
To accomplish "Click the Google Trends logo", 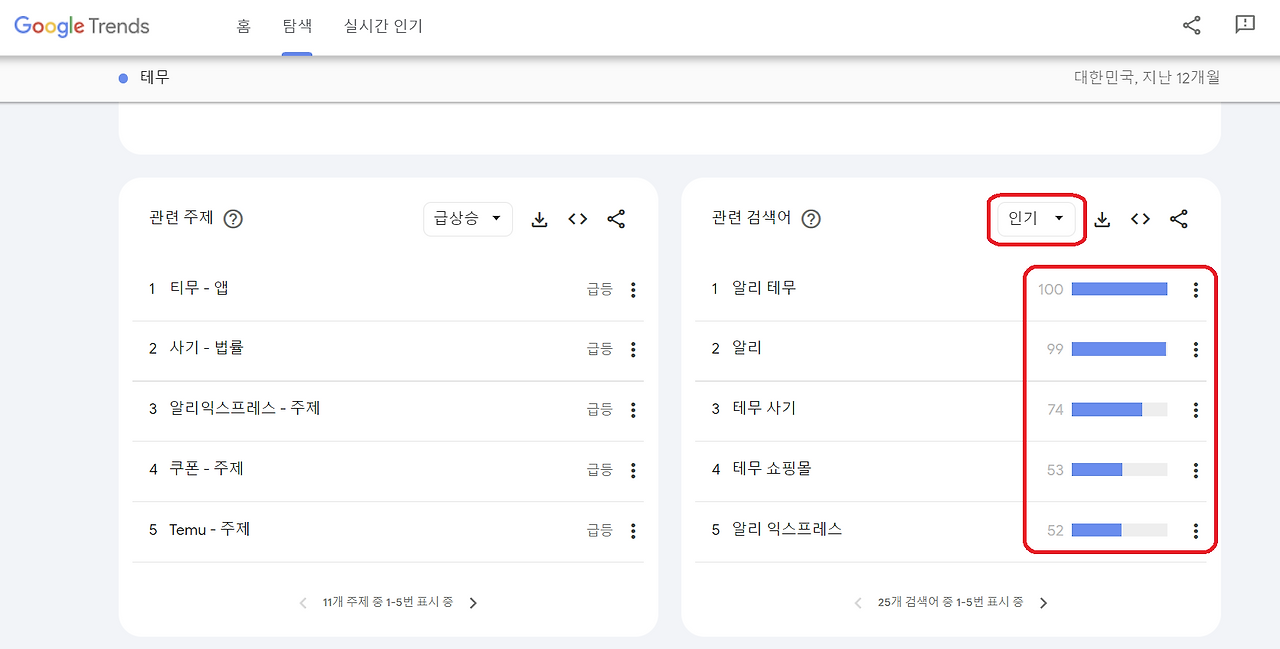I will tap(80, 25).
